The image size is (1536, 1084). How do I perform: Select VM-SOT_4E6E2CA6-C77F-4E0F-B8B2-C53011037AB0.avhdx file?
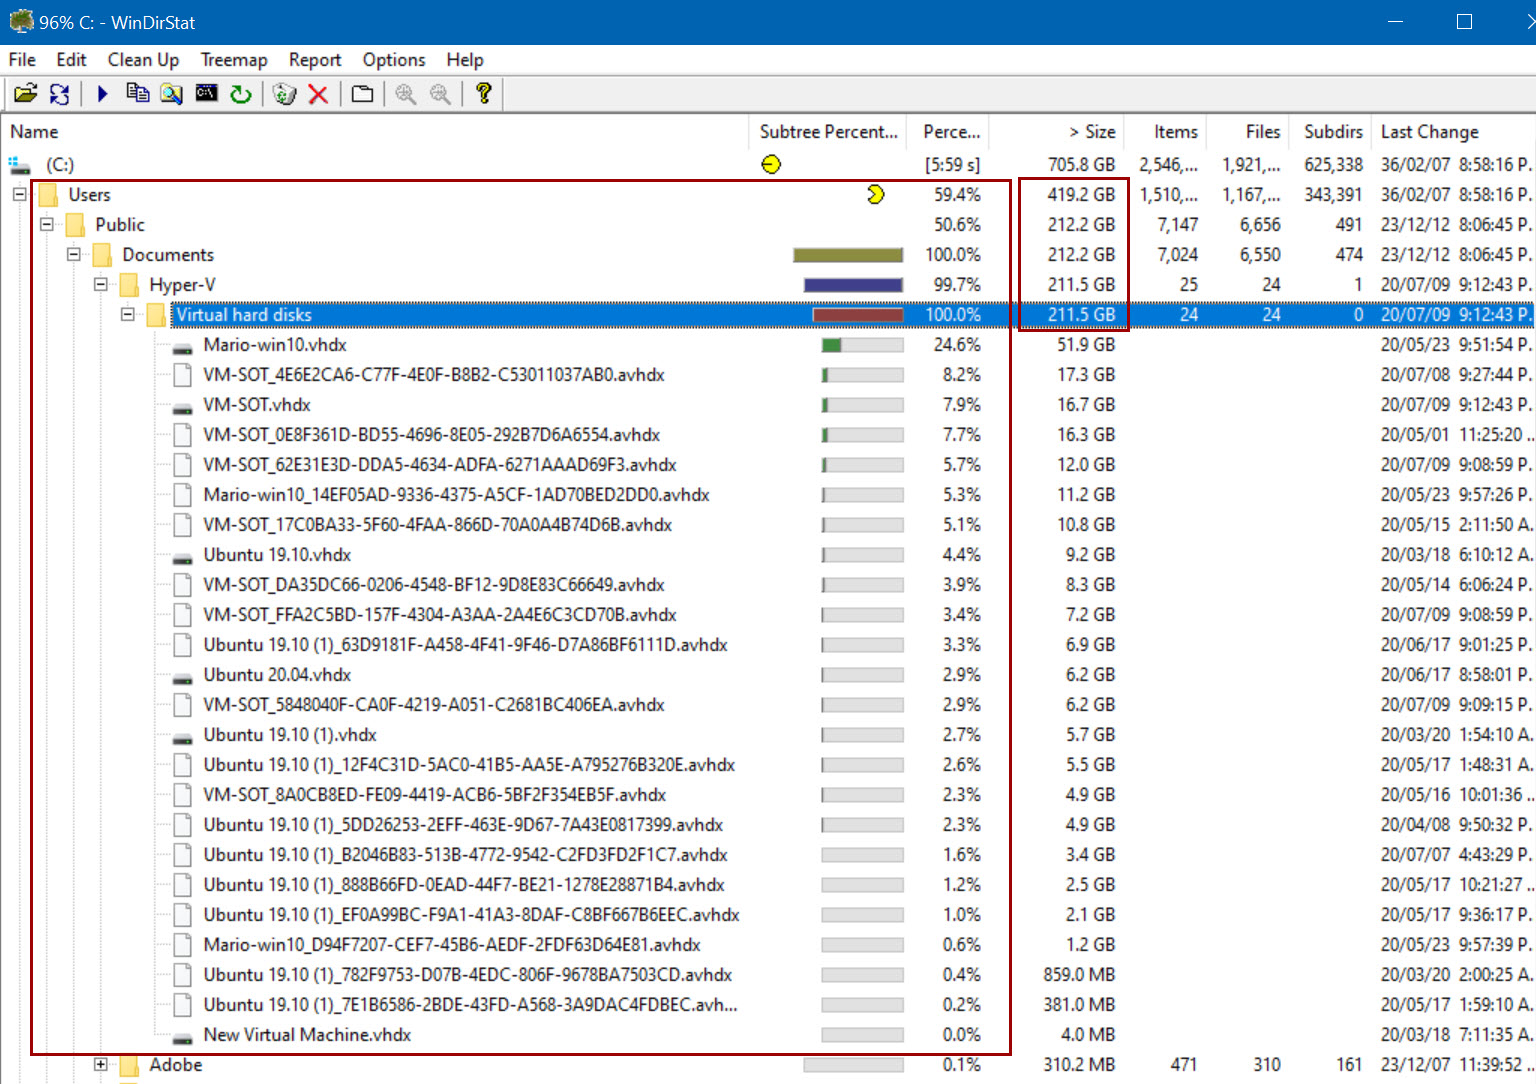pos(434,375)
